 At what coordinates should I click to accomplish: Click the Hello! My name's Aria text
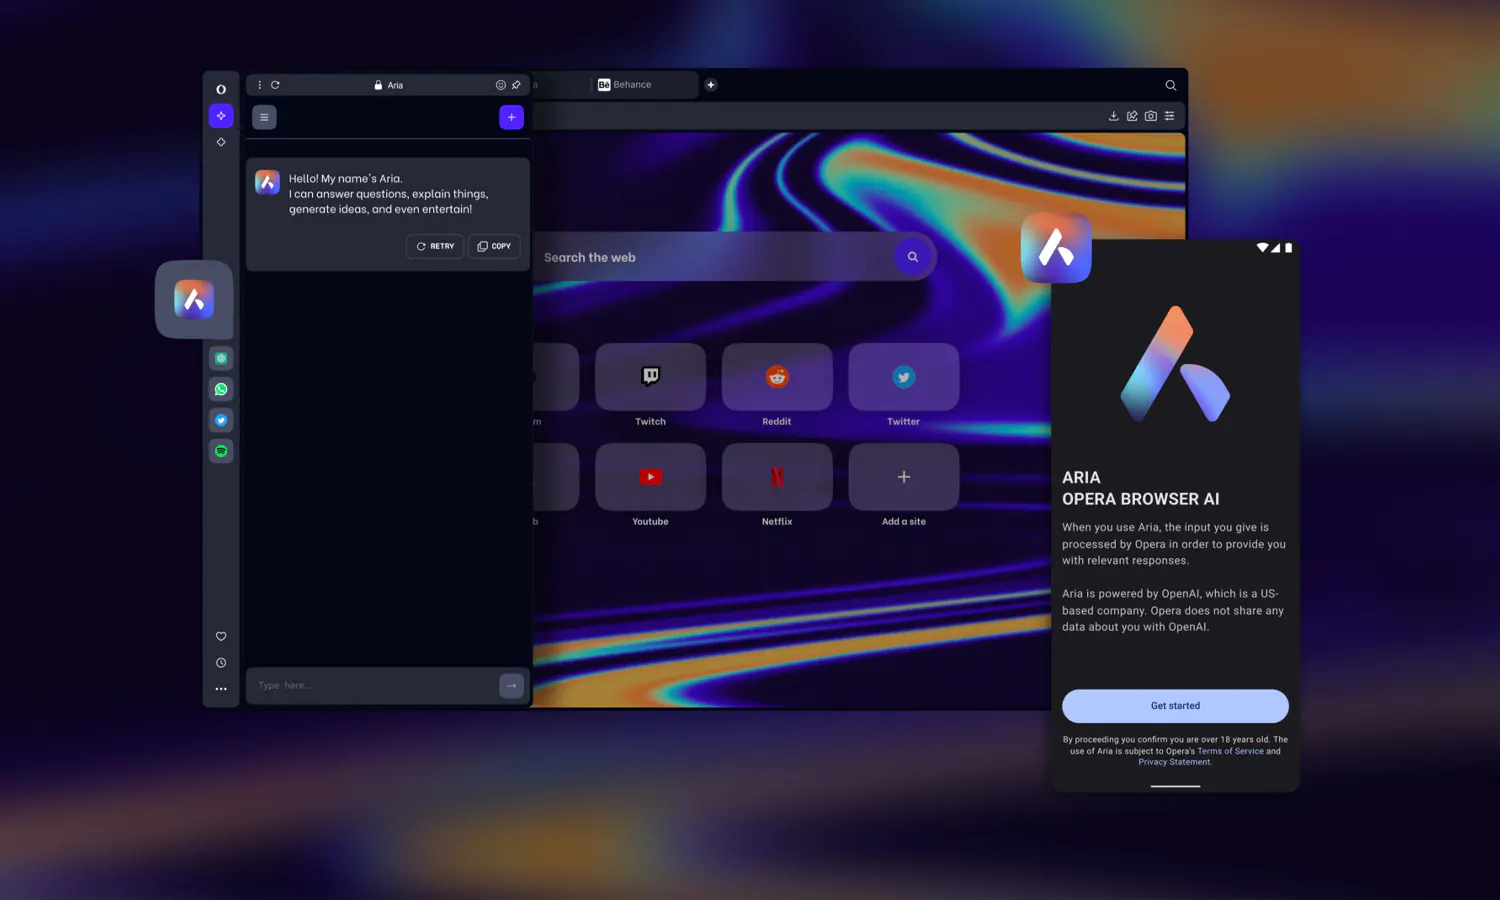(345, 179)
